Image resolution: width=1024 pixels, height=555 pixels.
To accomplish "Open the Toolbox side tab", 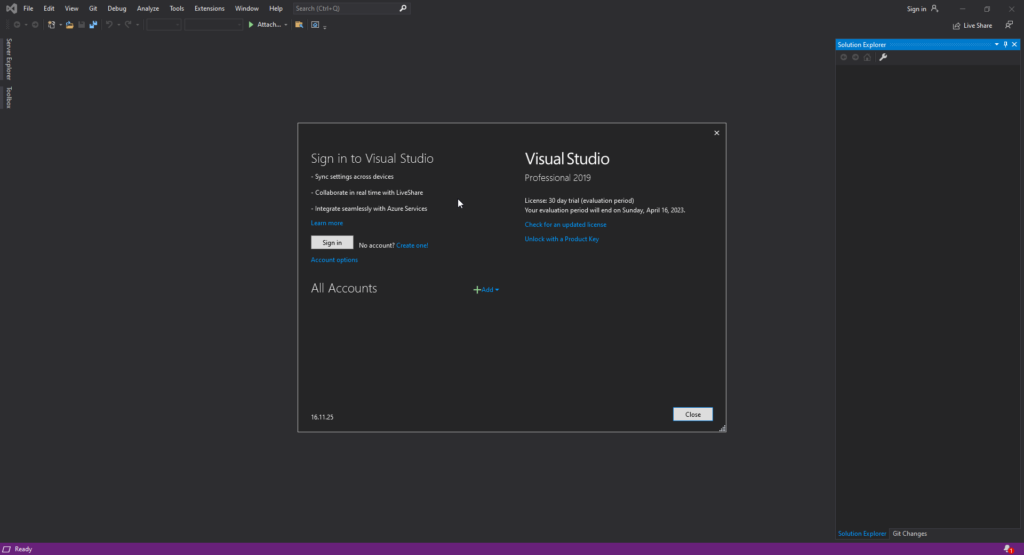I will click(8, 97).
